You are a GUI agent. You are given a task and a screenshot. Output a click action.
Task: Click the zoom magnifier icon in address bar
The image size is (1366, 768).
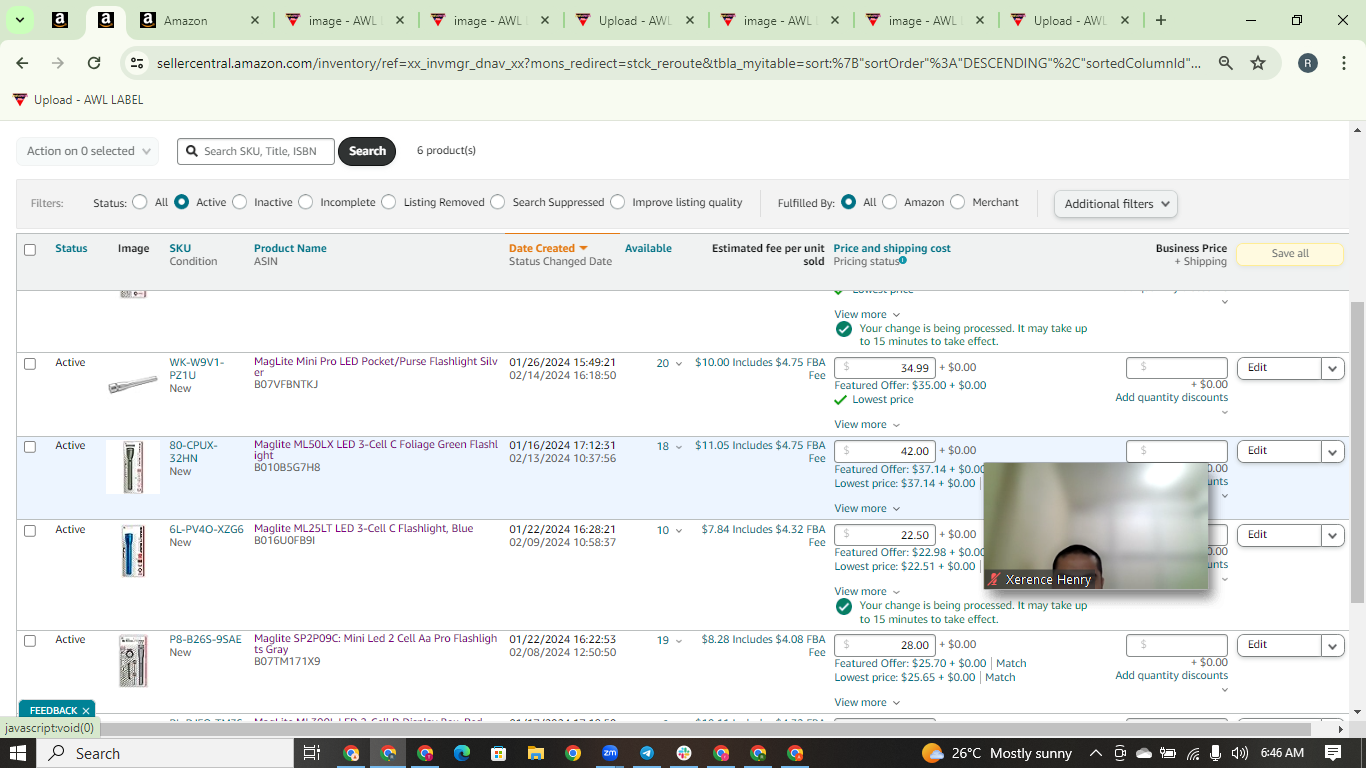pos(1225,63)
